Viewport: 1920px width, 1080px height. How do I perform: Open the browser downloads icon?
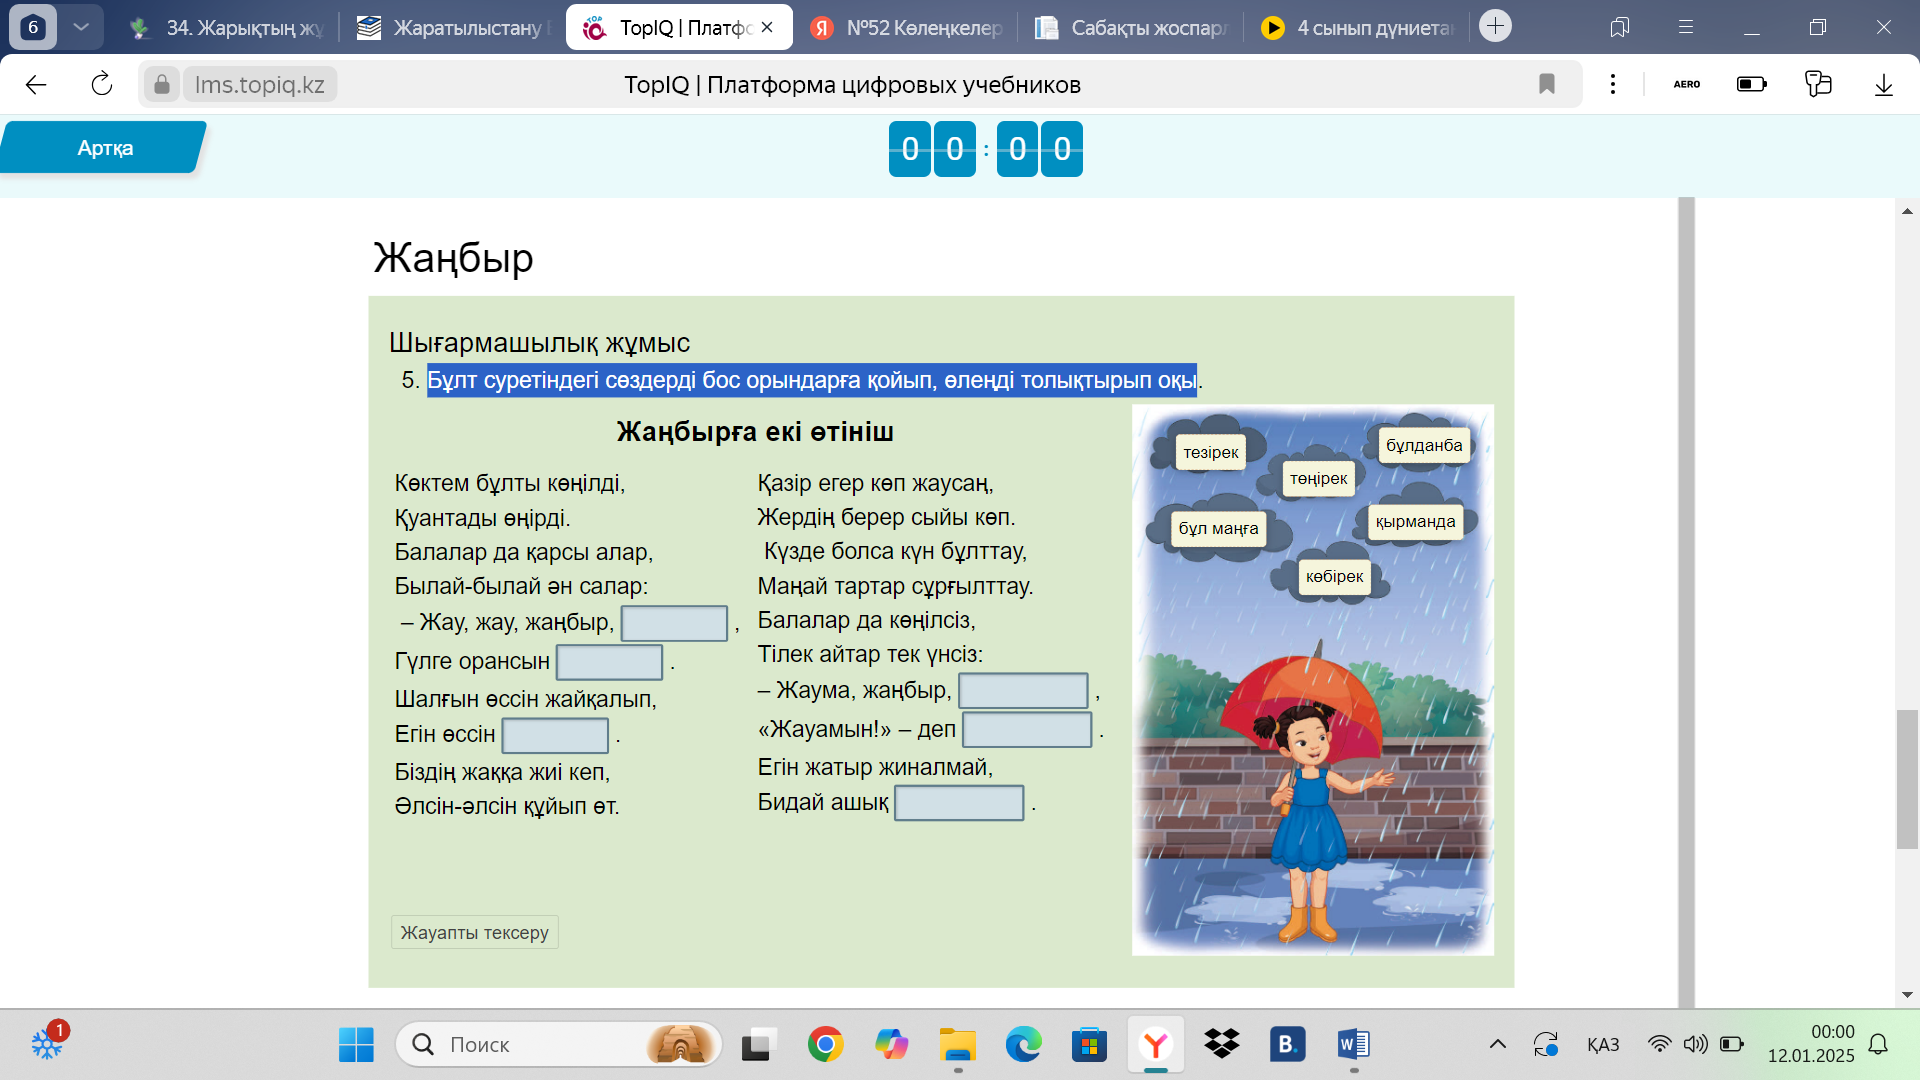pos(1883,84)
